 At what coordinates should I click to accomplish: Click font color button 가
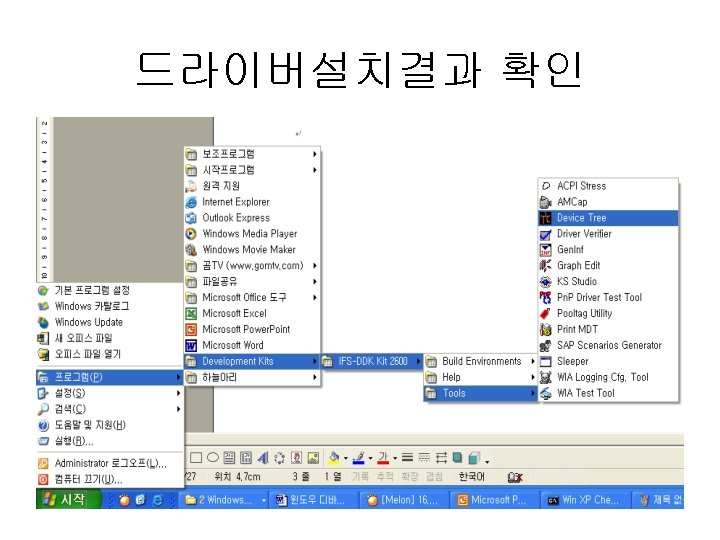pos(383,458)
